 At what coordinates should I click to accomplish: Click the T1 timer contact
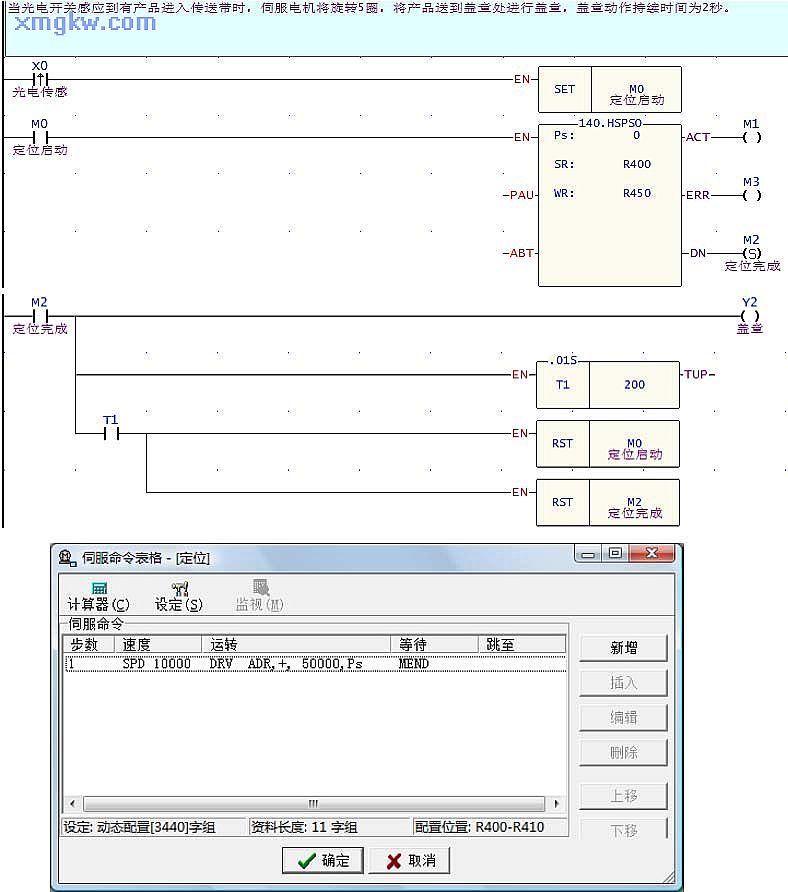(x=111, y=434)
